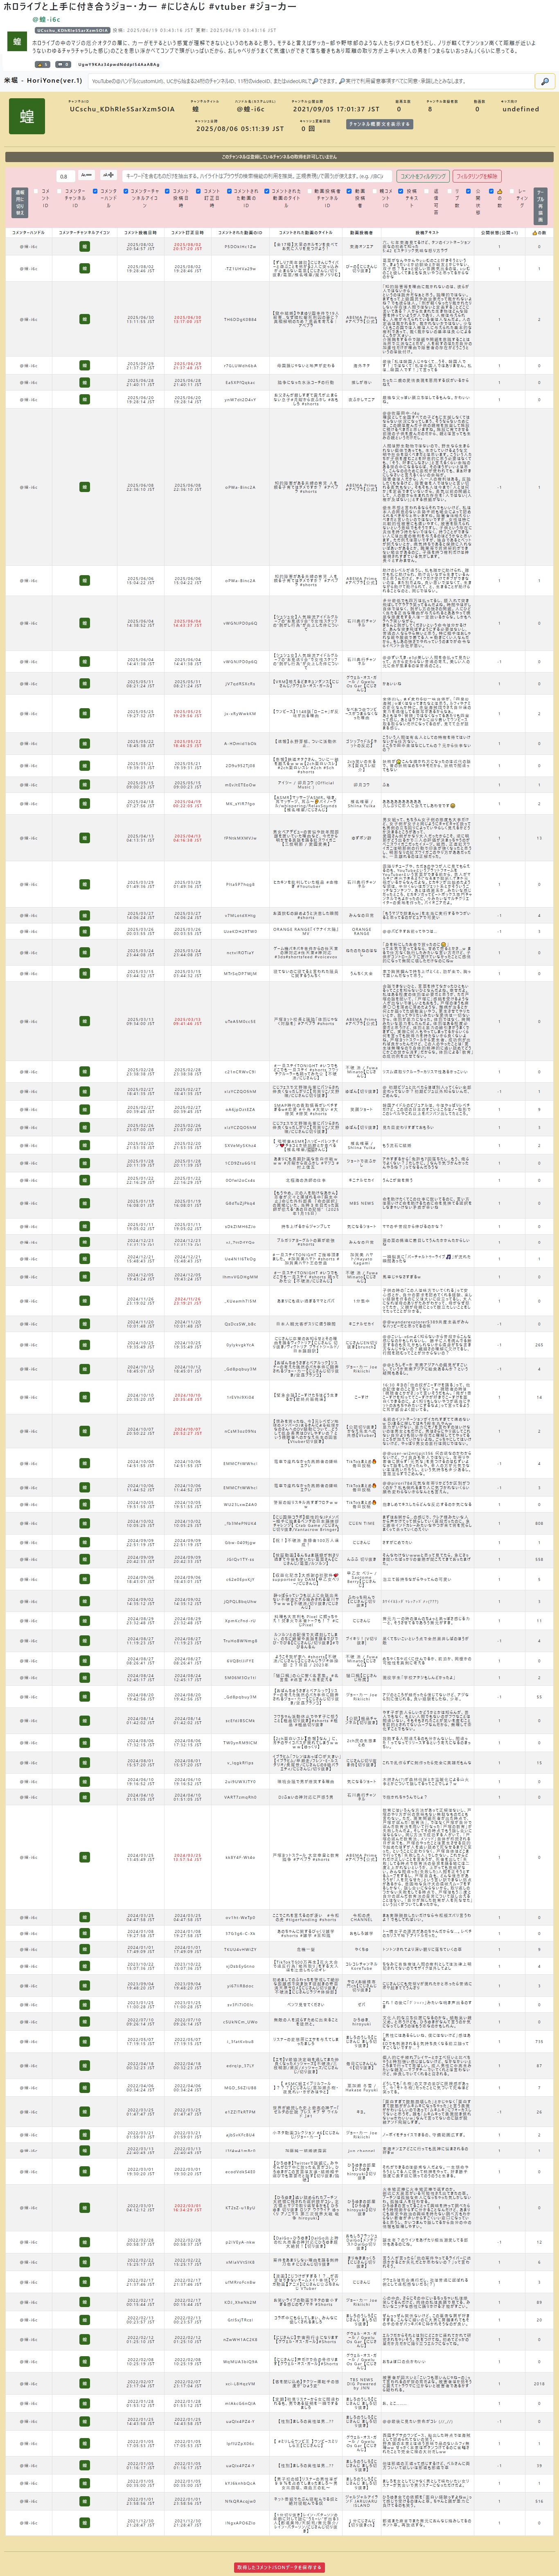The width and height of the screenshot is (559, 2576).
Task: Click the thumbs-up count badge under description
Action: (x=42, y=64)
